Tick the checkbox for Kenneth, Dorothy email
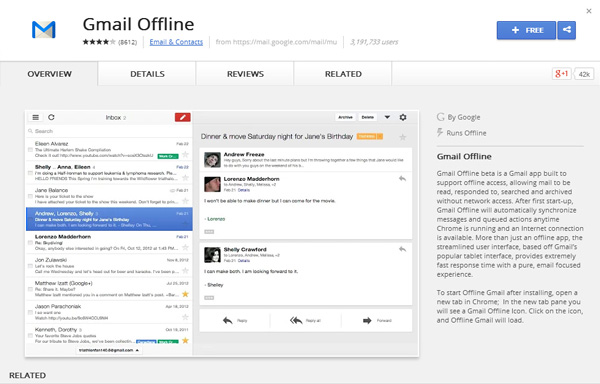 click(30, 335)
